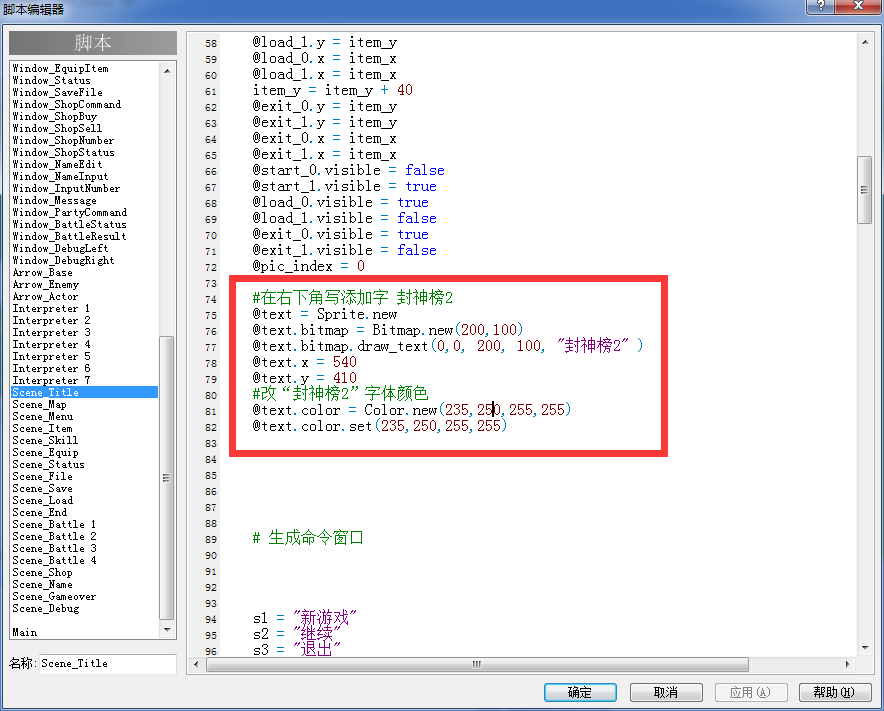Select the Window_DebugRight script
This screenshot has width=884, height=711.
click(85, 260)
